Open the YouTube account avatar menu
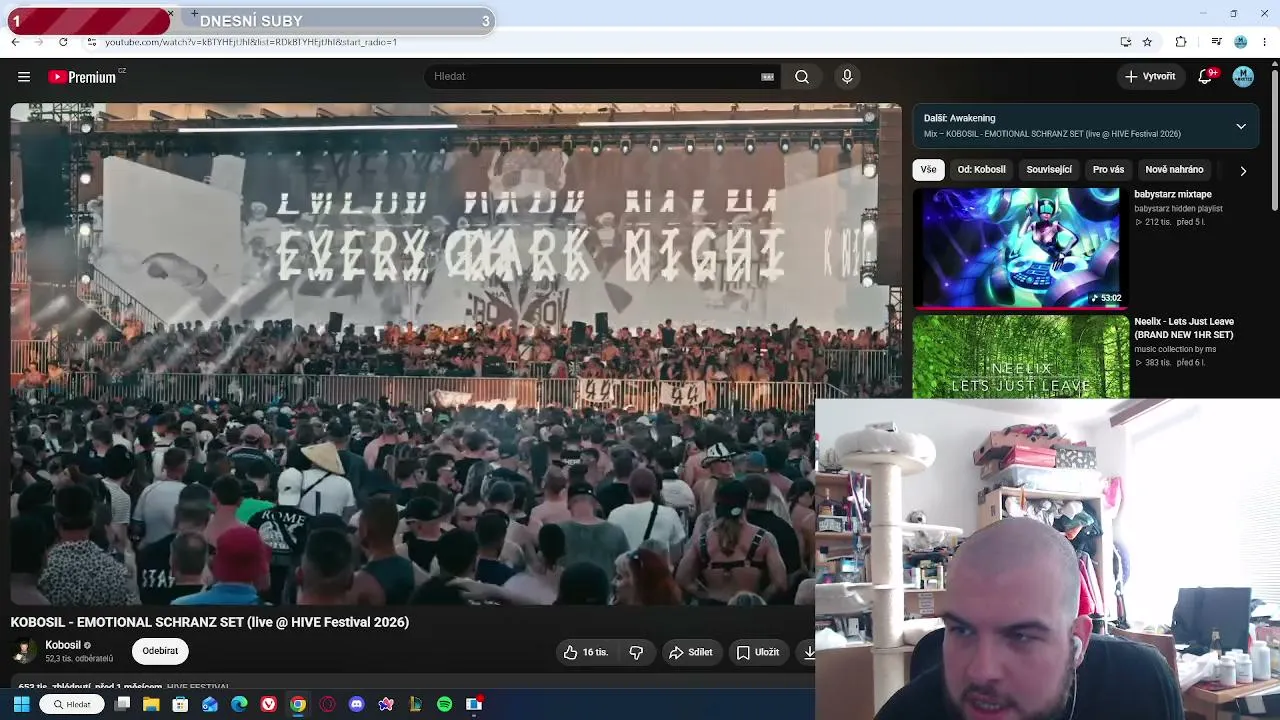The height and width of the screenshot is (720, 1280). coord(1243,76)
